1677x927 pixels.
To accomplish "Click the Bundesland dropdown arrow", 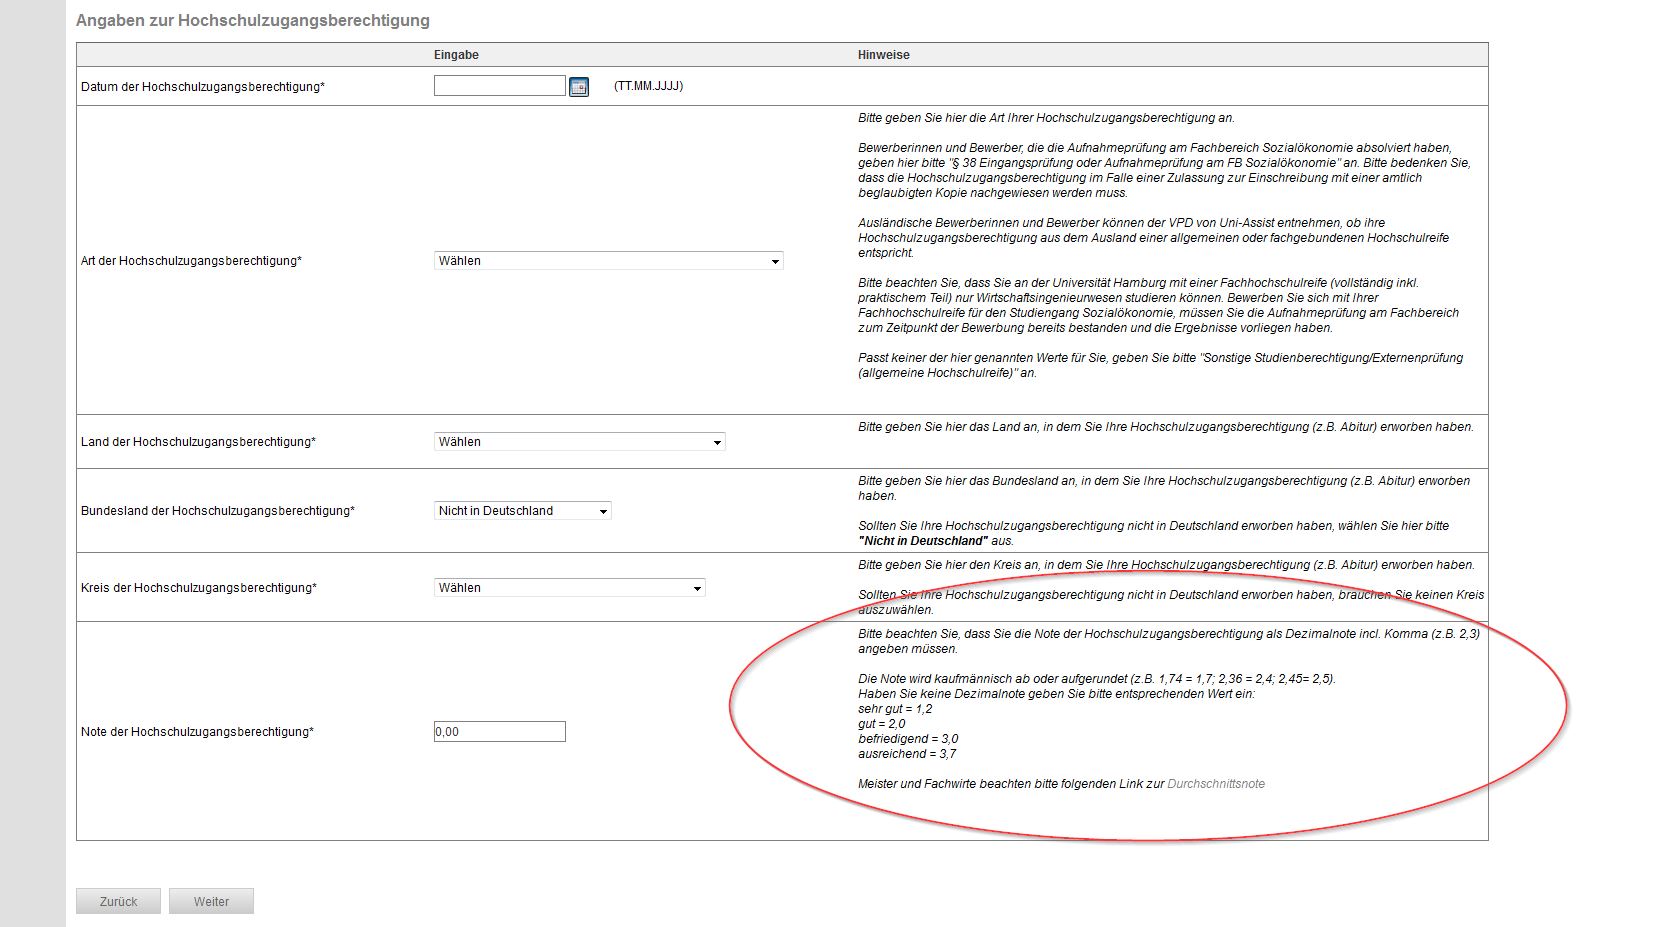I will [x=604, y=510].
